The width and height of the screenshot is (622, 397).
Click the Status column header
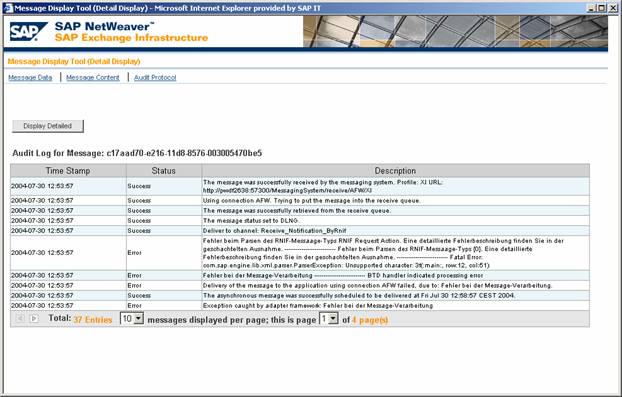coord(163,171)
